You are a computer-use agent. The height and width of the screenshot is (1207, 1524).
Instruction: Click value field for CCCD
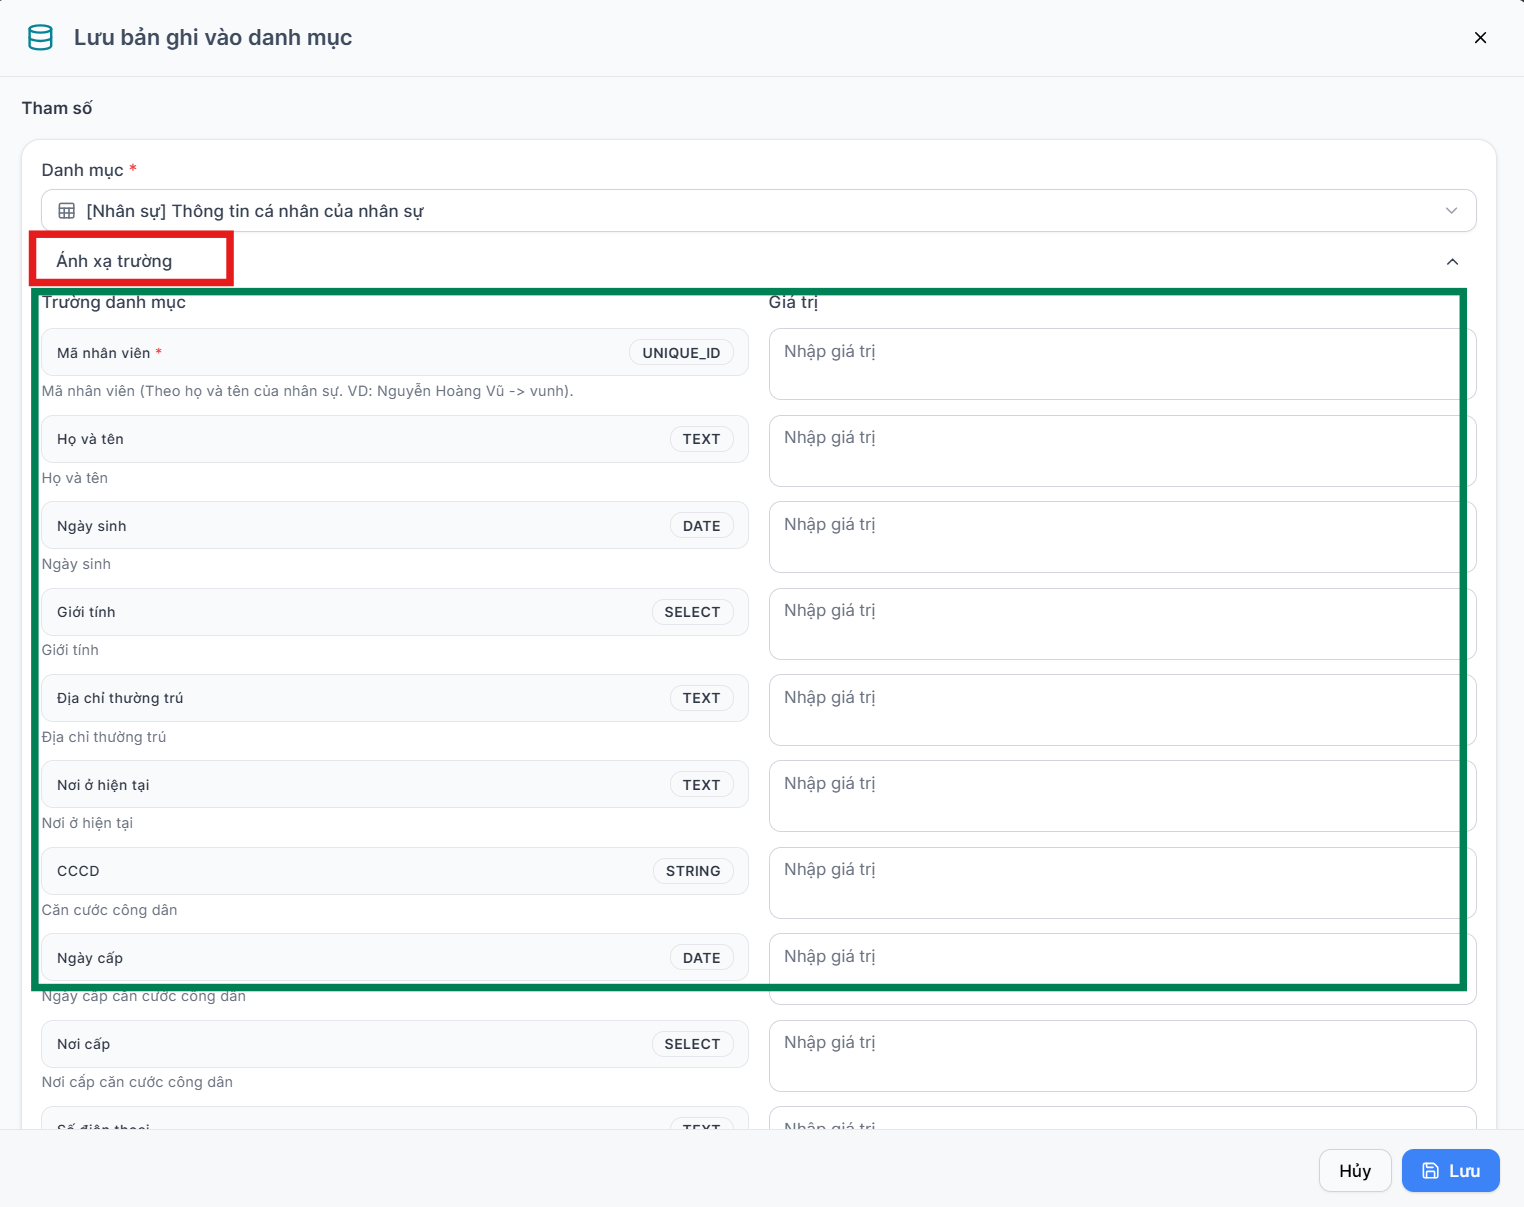[x=1122, y=883]
